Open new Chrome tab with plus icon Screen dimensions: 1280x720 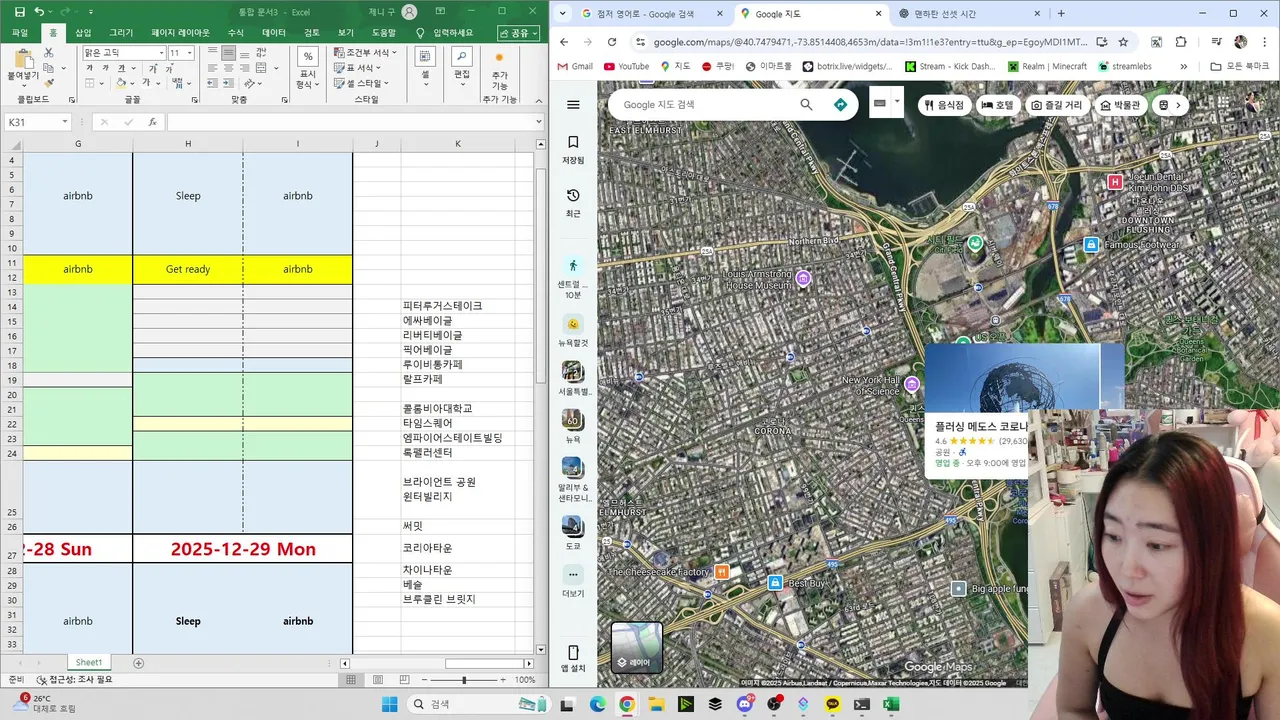[1061, 14]
